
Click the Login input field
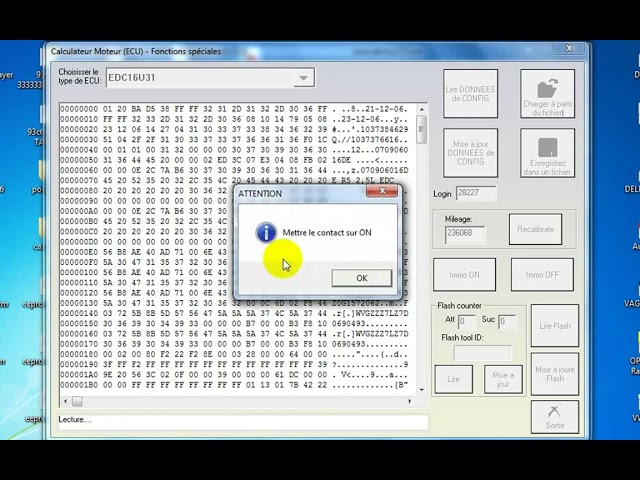pyautogui.click(x=476, y=193)
